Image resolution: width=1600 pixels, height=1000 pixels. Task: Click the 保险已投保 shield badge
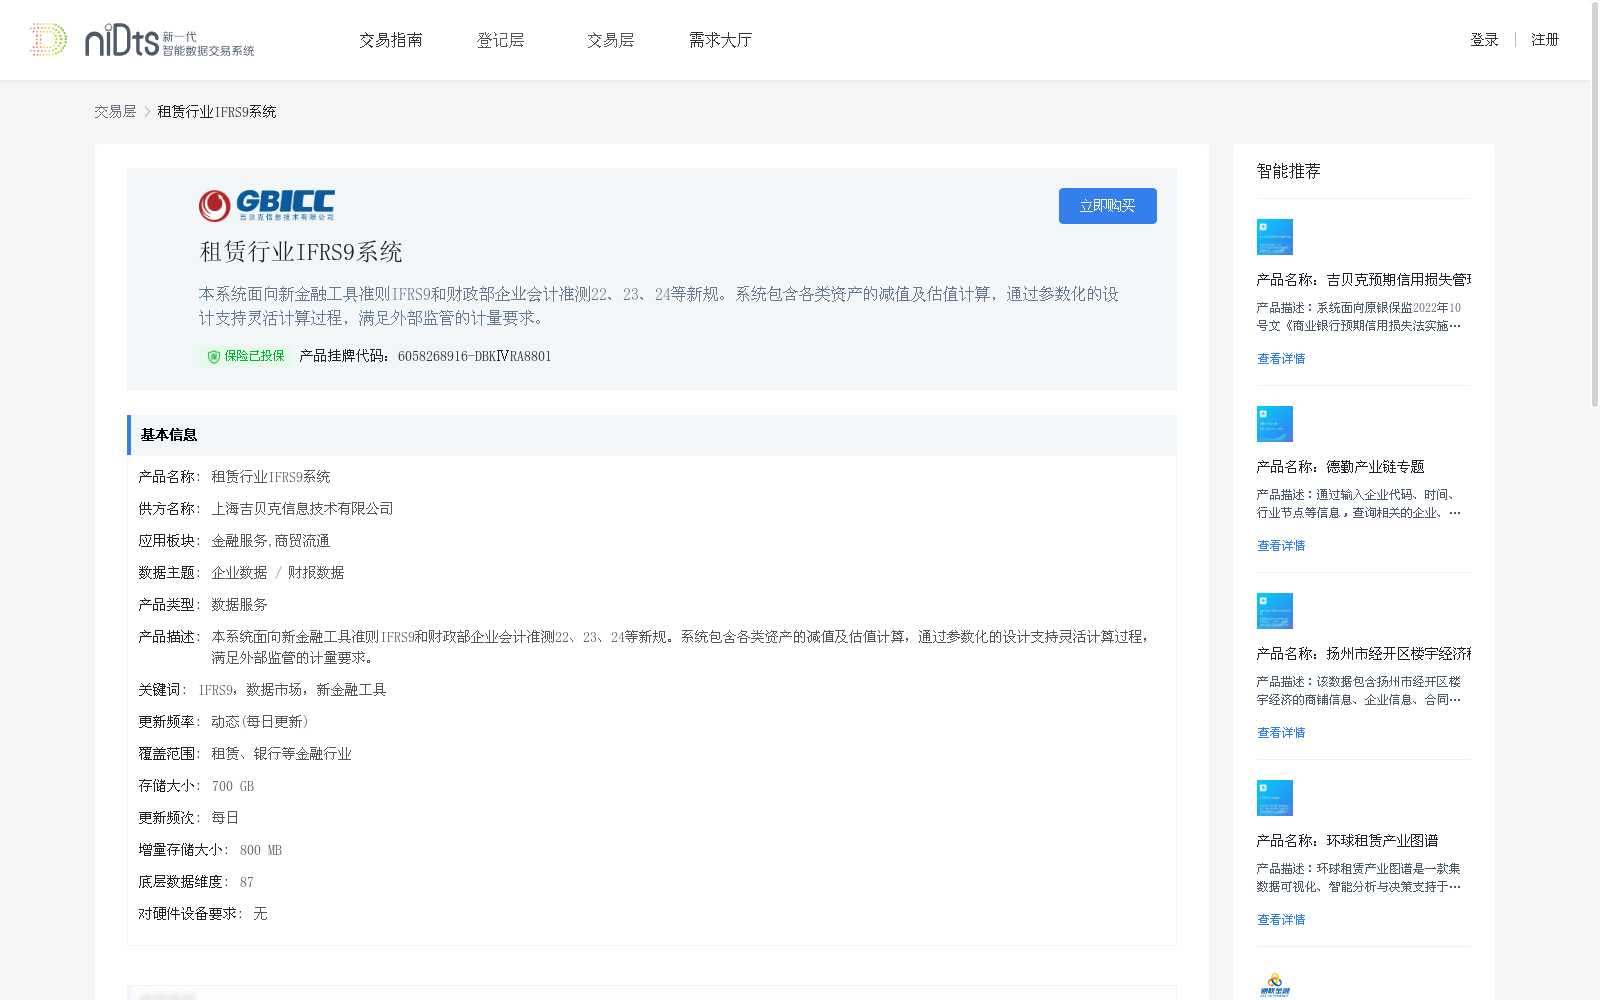(245, 356)
